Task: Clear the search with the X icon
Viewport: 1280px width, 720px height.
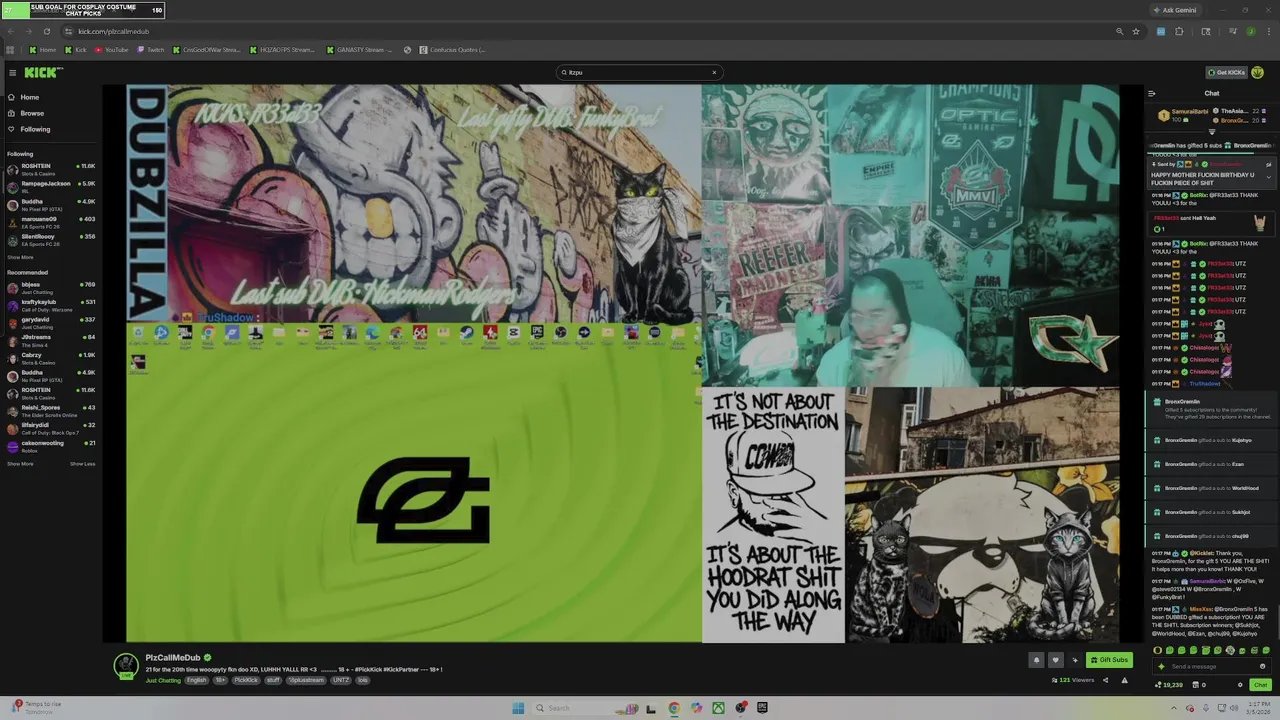Action: 714,72
